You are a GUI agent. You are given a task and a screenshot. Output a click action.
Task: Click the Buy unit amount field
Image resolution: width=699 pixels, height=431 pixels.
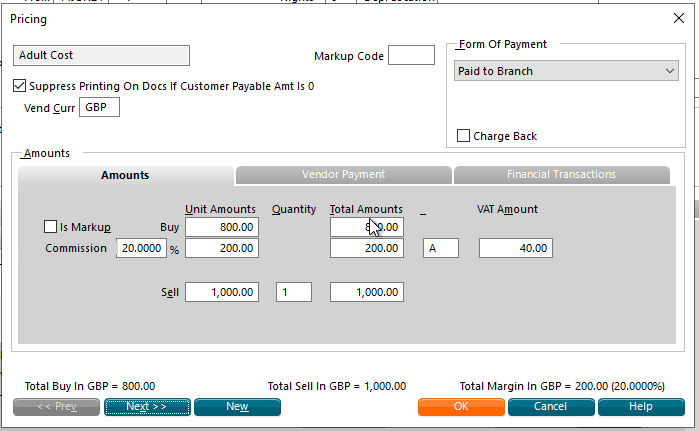click(222, 227)
